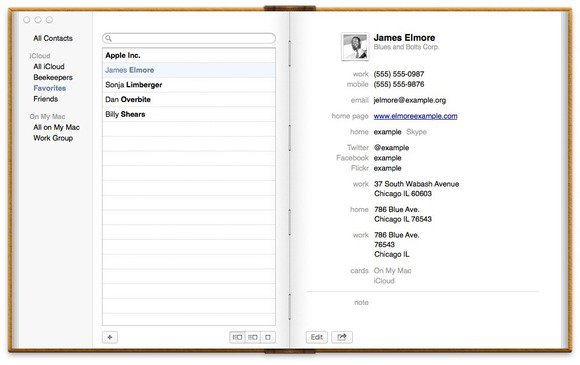Click the work phone (555) 555-0987

(399, 74)
